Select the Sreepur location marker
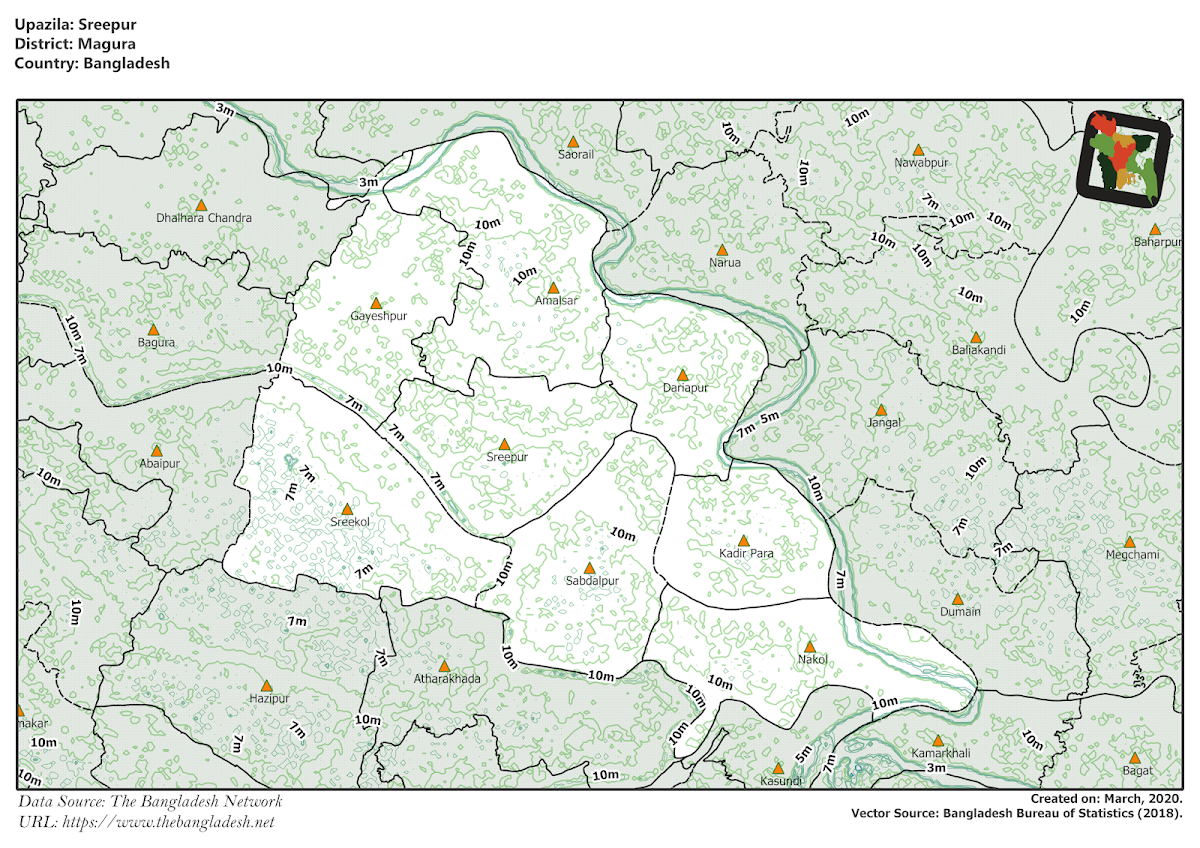Image resolution: width=1200 pixels, height=848 pixels. click(505, 442)
